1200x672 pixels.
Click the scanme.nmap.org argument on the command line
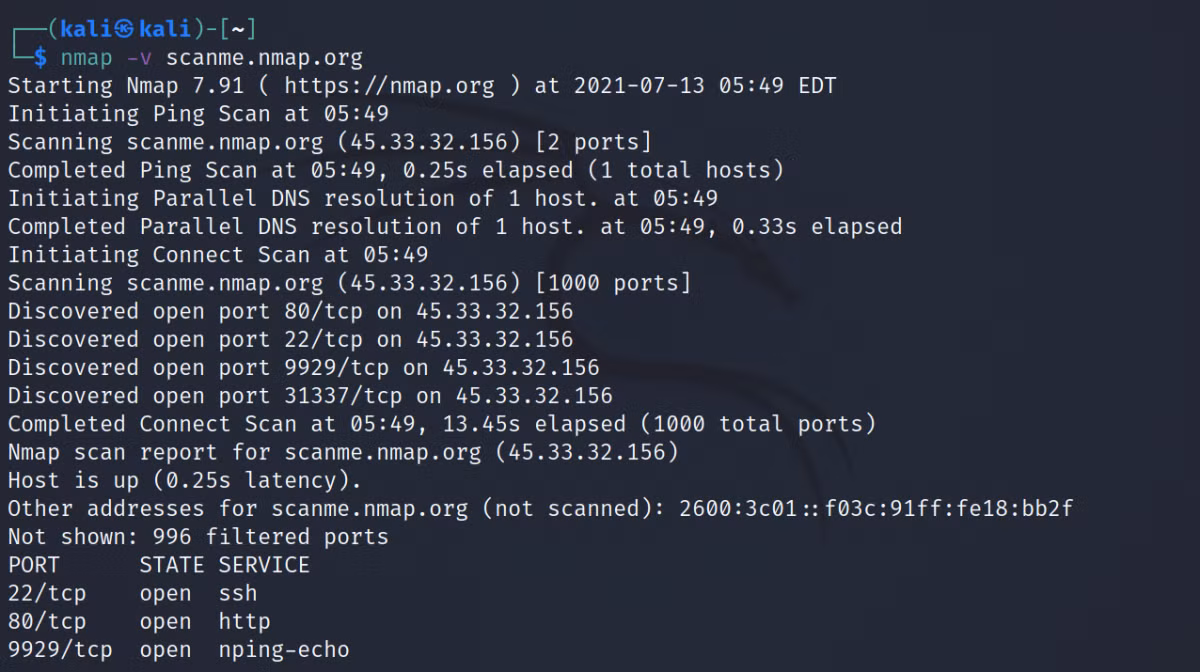click(264, 58)
